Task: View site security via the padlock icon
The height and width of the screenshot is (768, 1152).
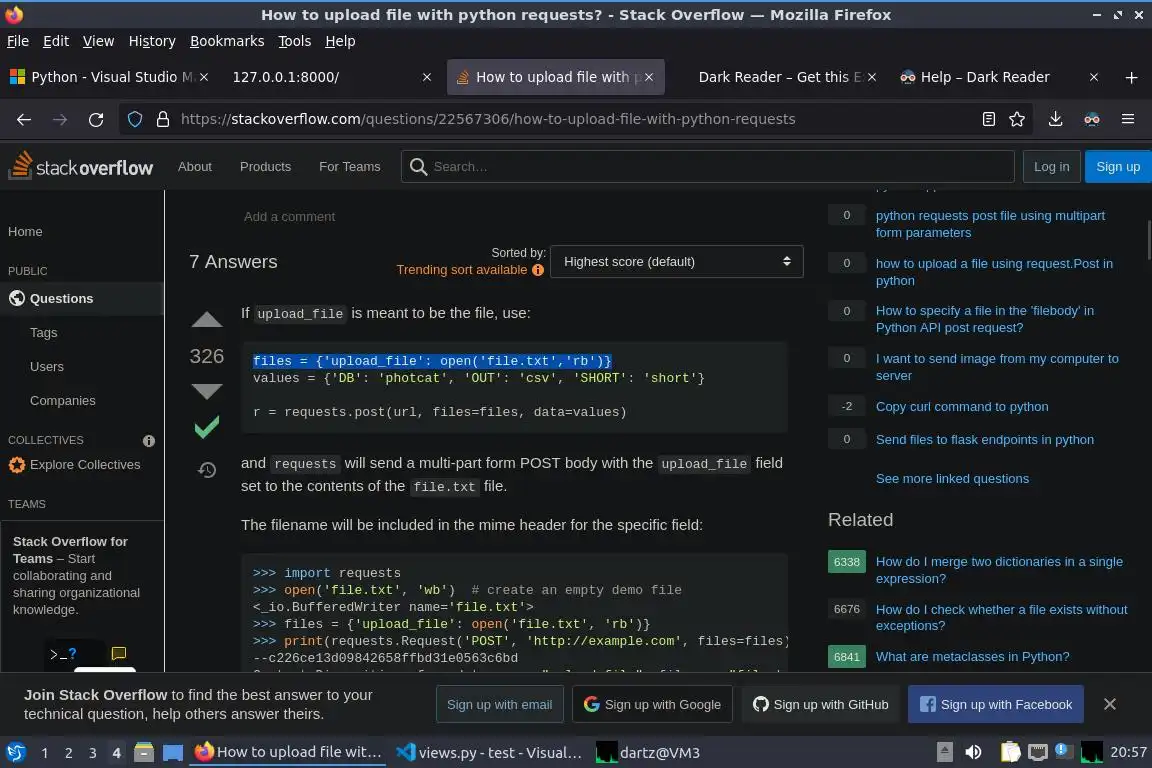Action: [163, 119]
